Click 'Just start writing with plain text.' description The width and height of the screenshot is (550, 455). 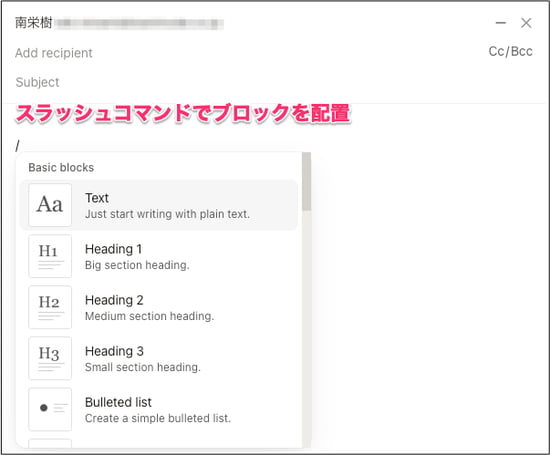(x=168, y=214)
